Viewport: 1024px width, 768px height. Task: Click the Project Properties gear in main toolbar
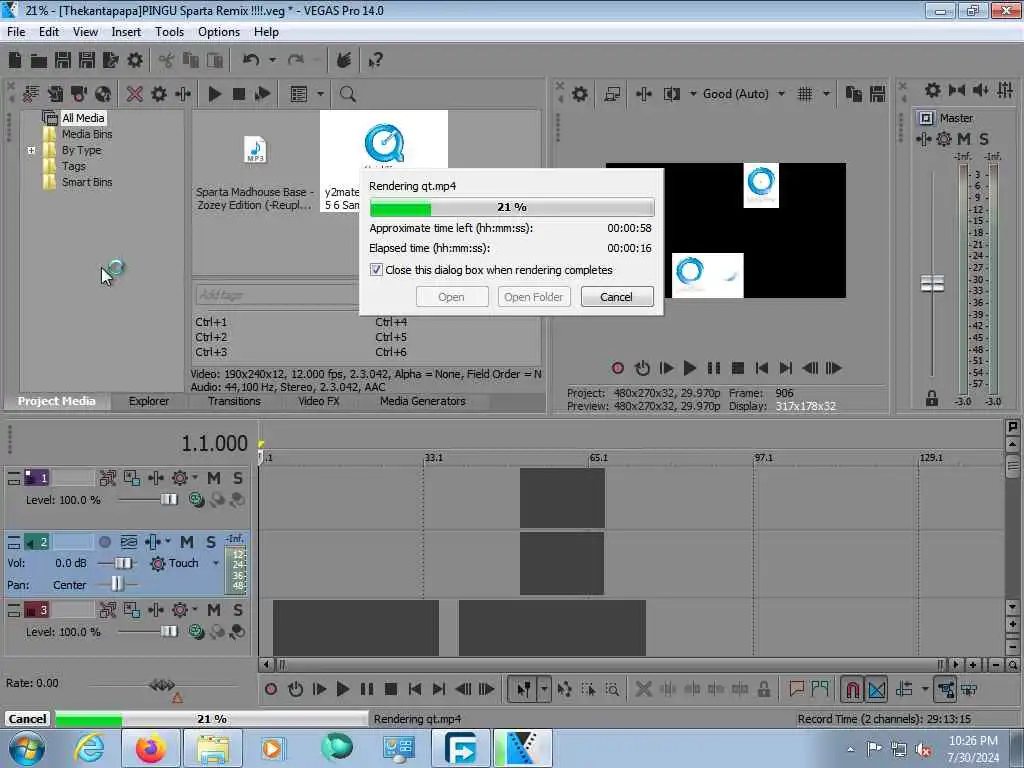point(135,61)
